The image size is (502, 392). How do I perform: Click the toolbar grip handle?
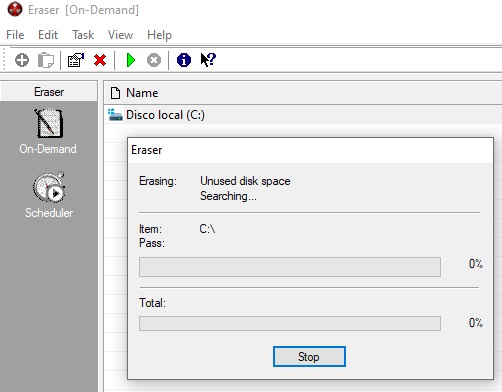pos(5,60)
